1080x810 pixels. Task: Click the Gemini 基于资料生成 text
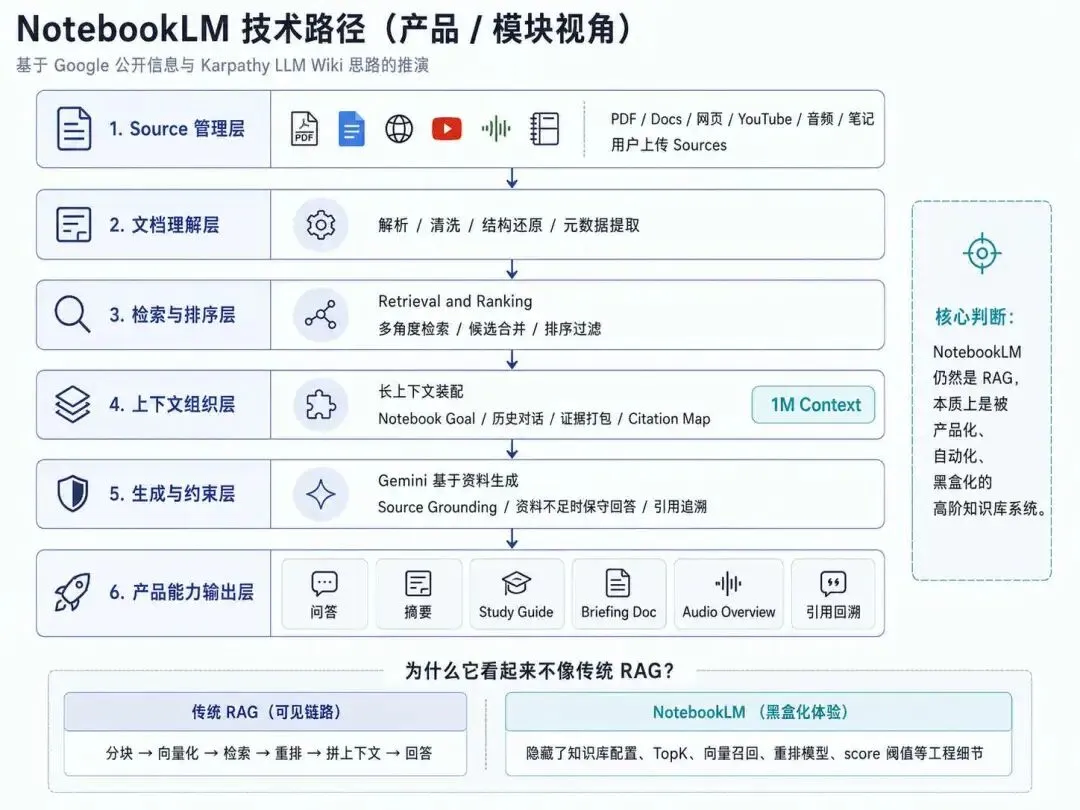[x=448, y=480]
